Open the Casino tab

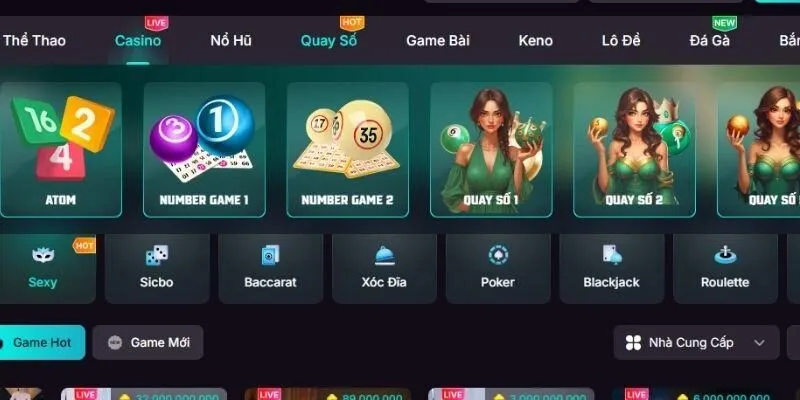[x=138, y=41]
